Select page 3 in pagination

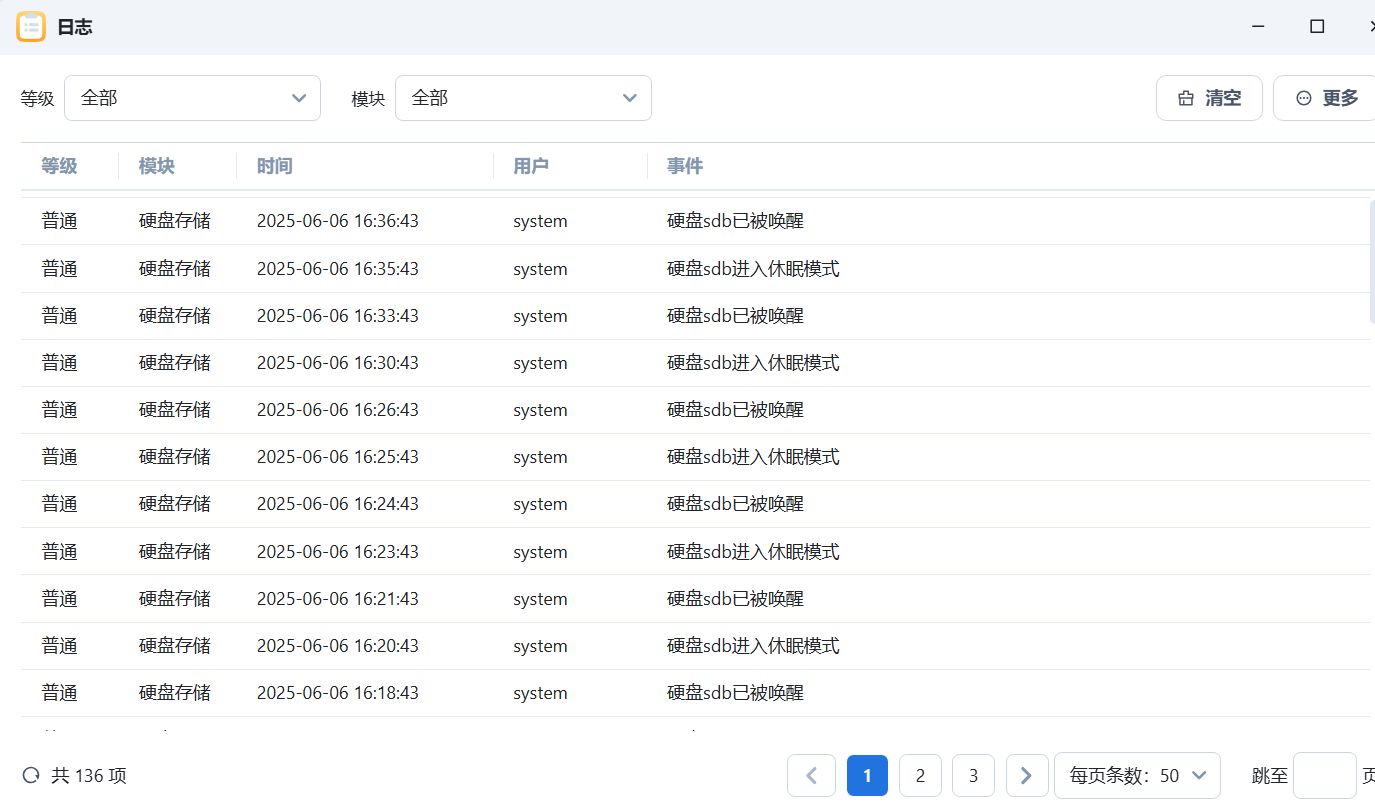point(973,775)
